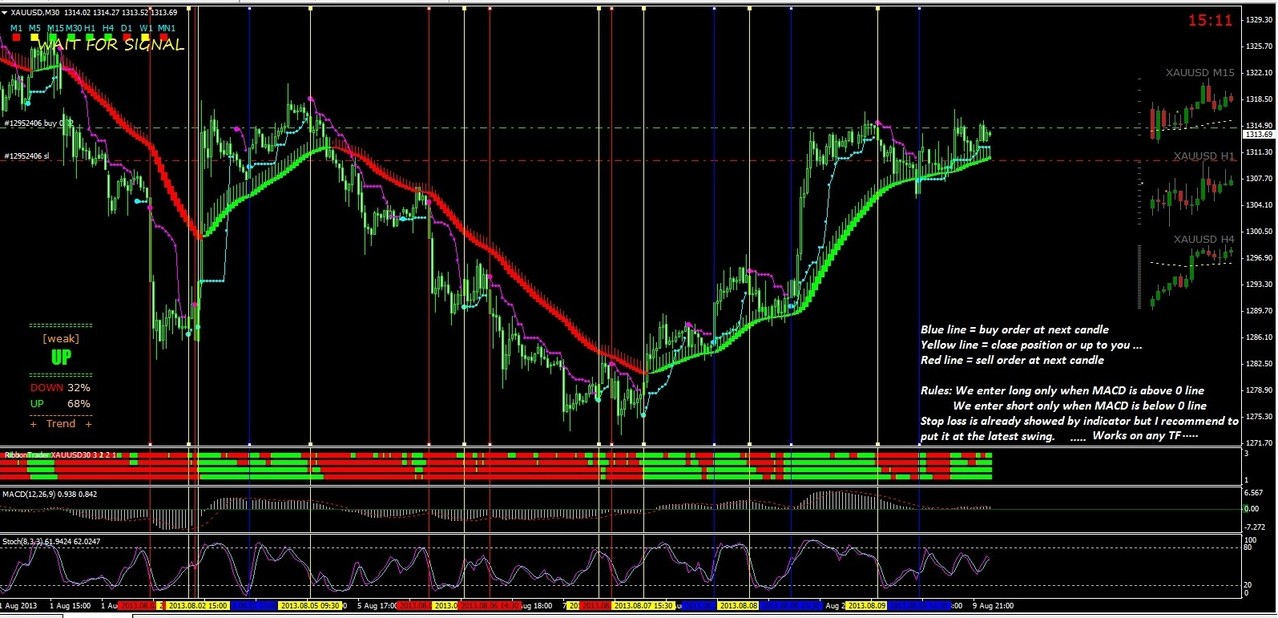Viewport: 1278px width, 618px height.
Task: Click the red 15:11 candle timer
Action: (x=1210, y=20)
